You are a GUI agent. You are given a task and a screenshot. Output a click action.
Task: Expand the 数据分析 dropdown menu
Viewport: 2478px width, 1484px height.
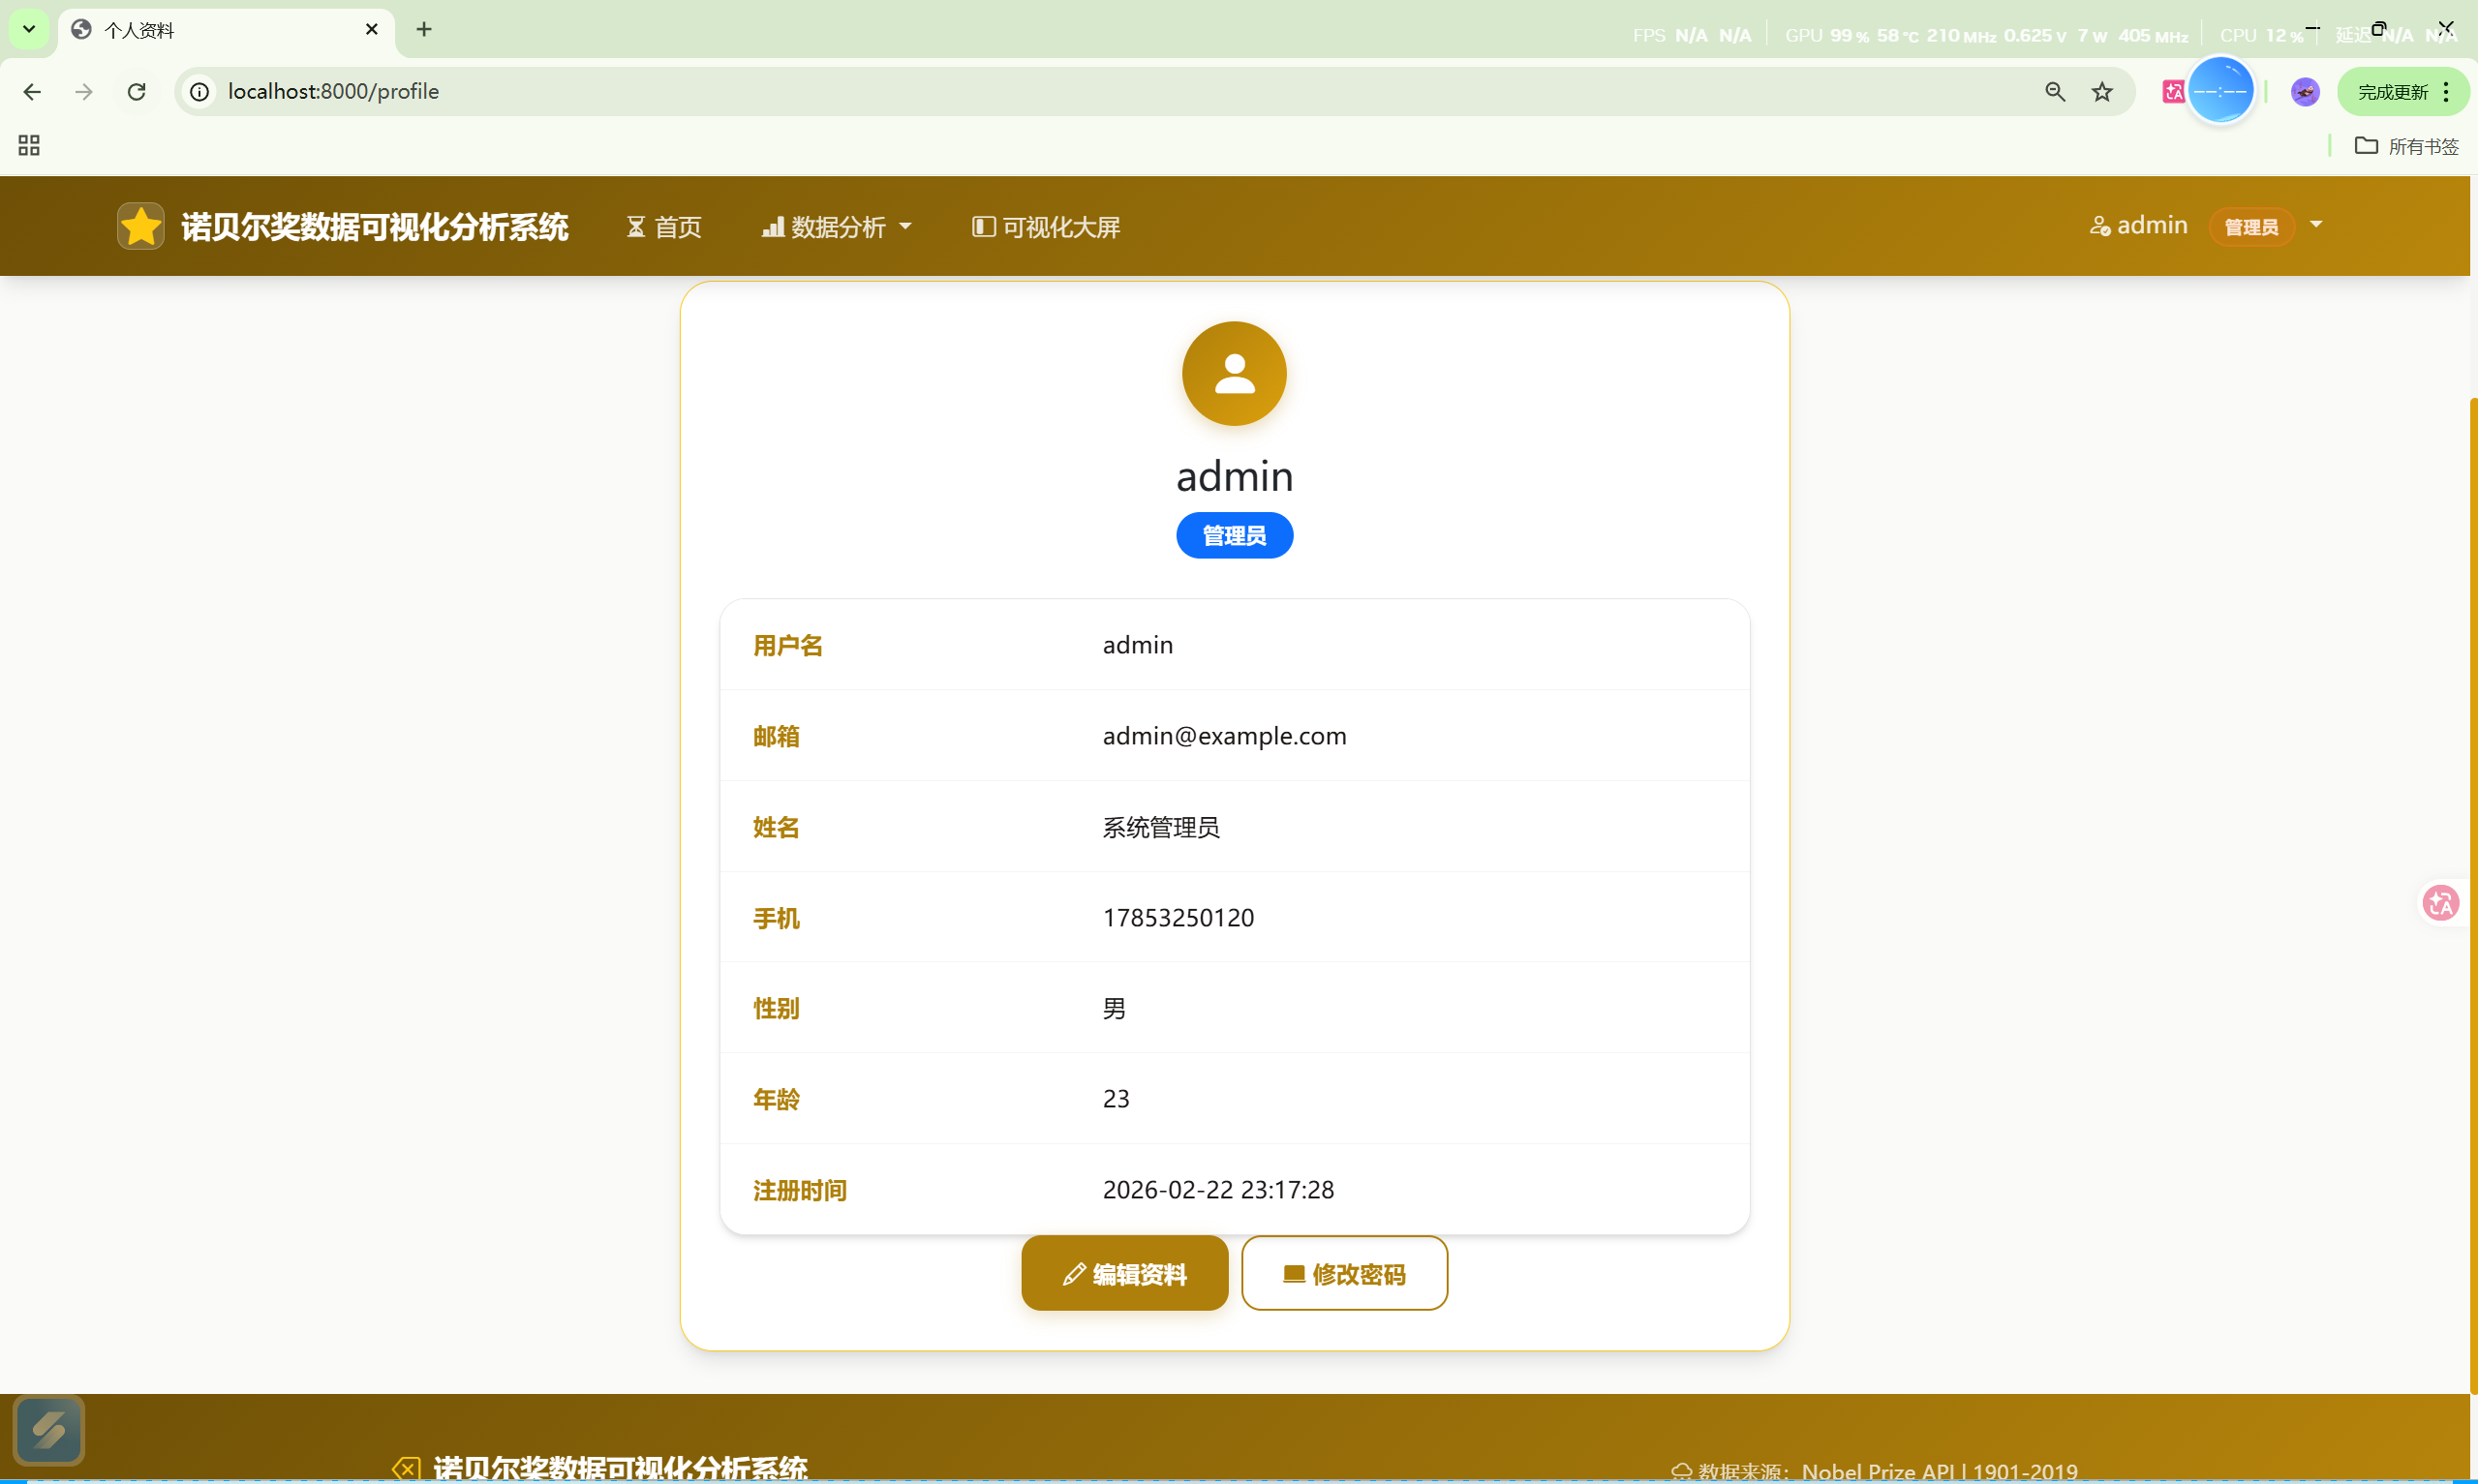[837, 227]
